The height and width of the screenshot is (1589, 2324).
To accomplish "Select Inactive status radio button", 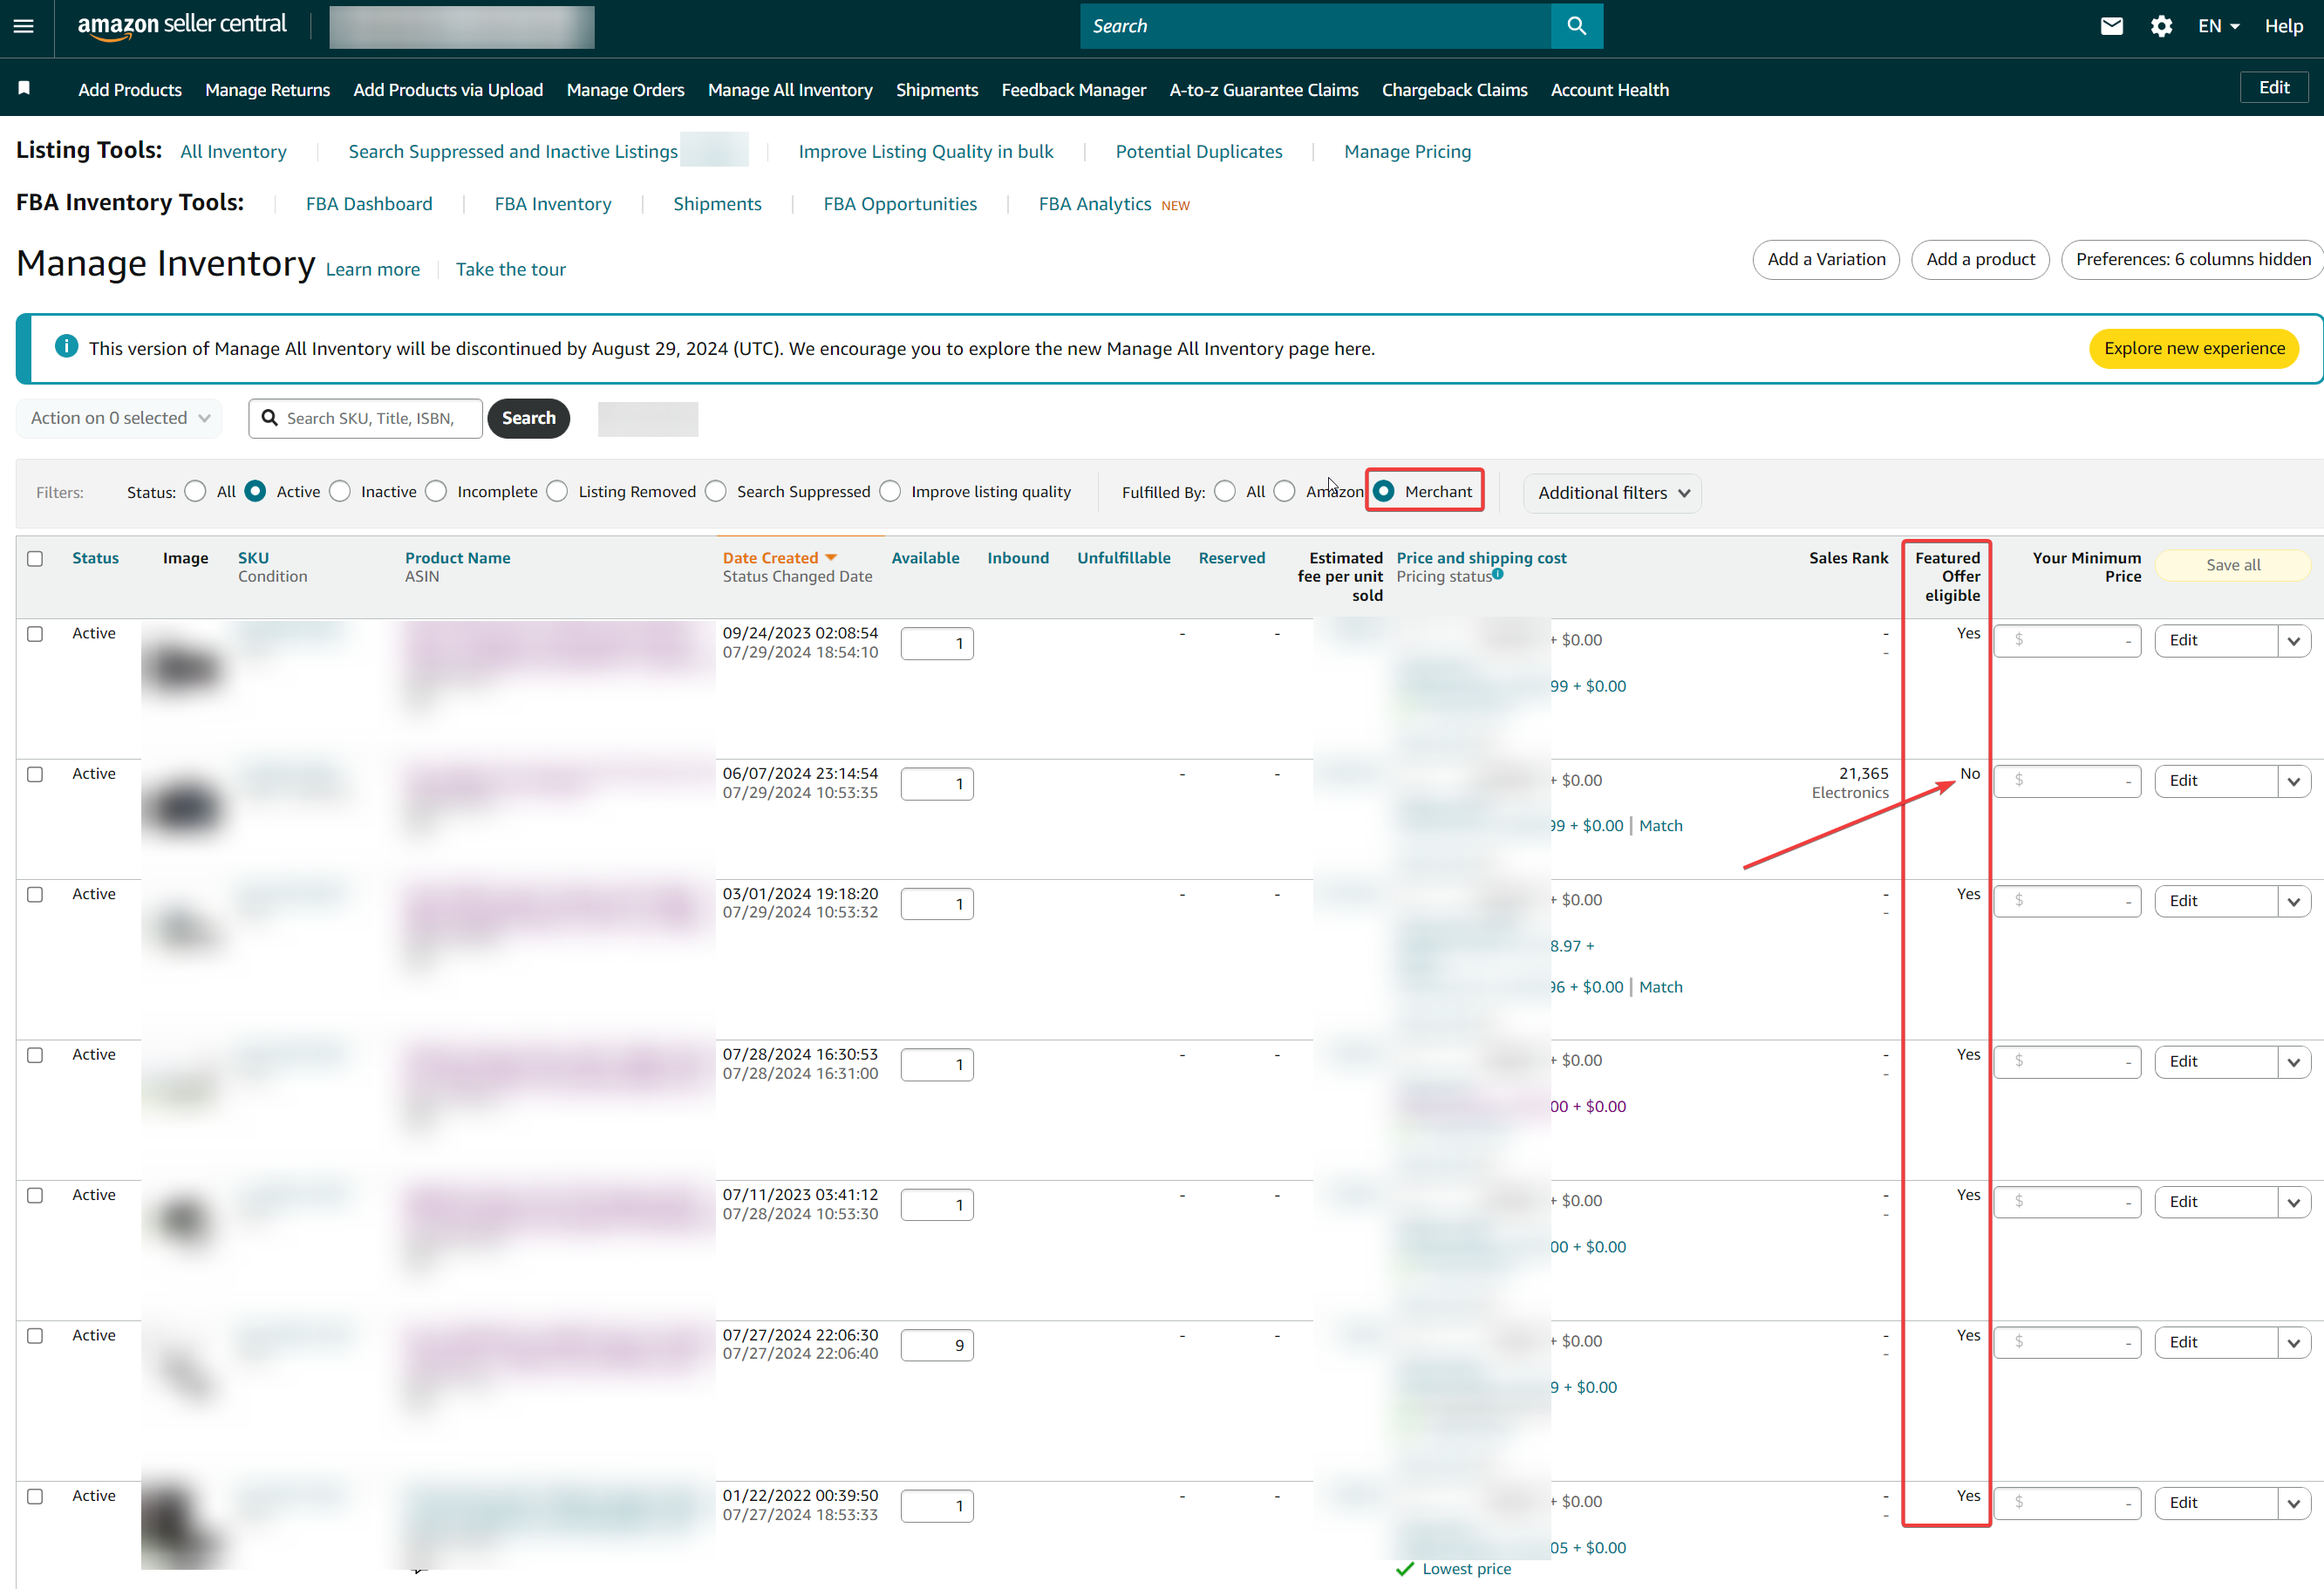I will coord(340,491).
